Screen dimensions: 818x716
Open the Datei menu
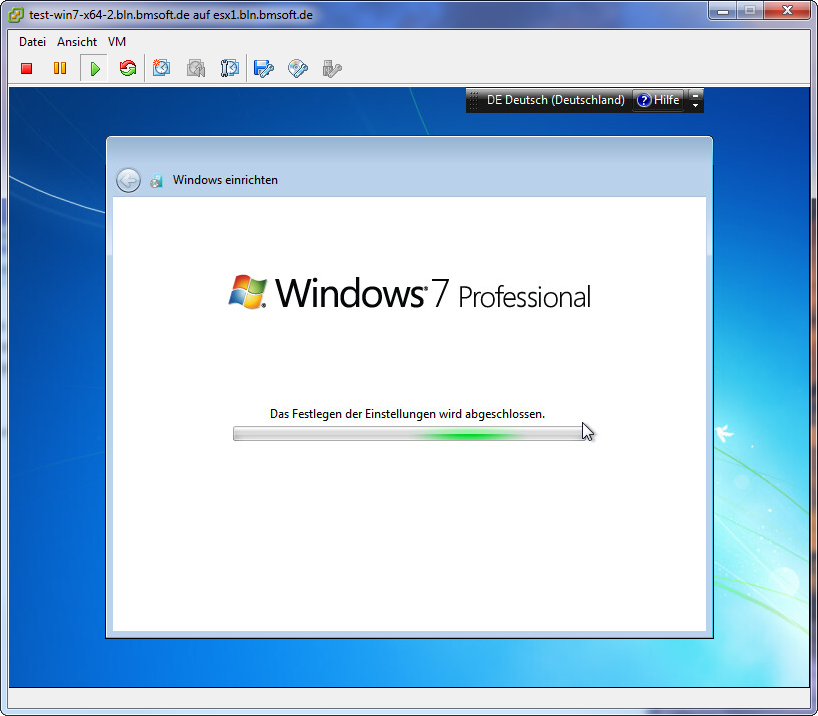coord(32,42)
